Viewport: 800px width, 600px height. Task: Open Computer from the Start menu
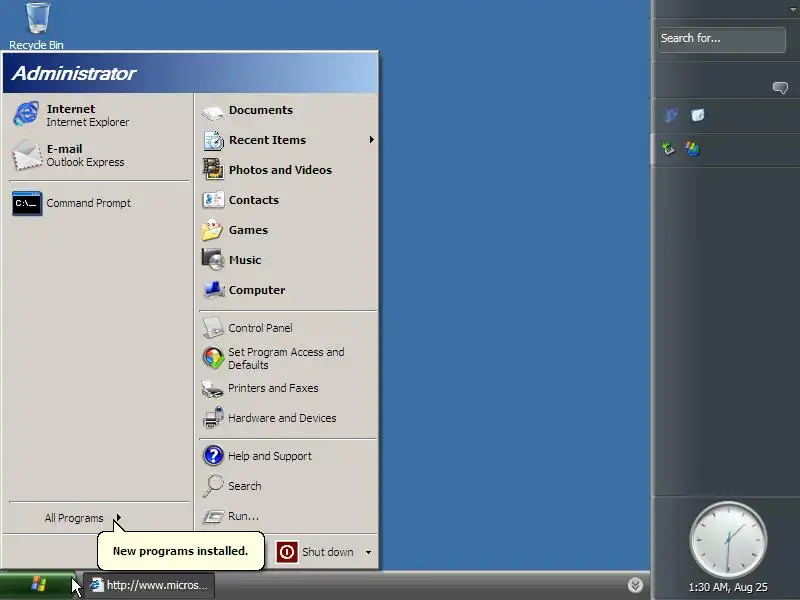tap(288, 290)
